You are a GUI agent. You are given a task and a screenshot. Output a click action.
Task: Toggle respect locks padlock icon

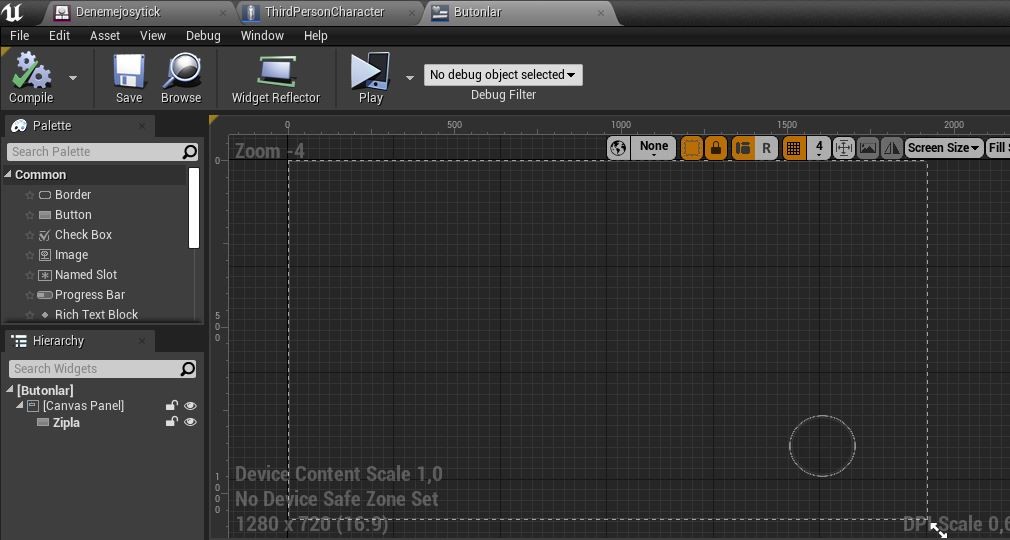[x=716, y=148]
